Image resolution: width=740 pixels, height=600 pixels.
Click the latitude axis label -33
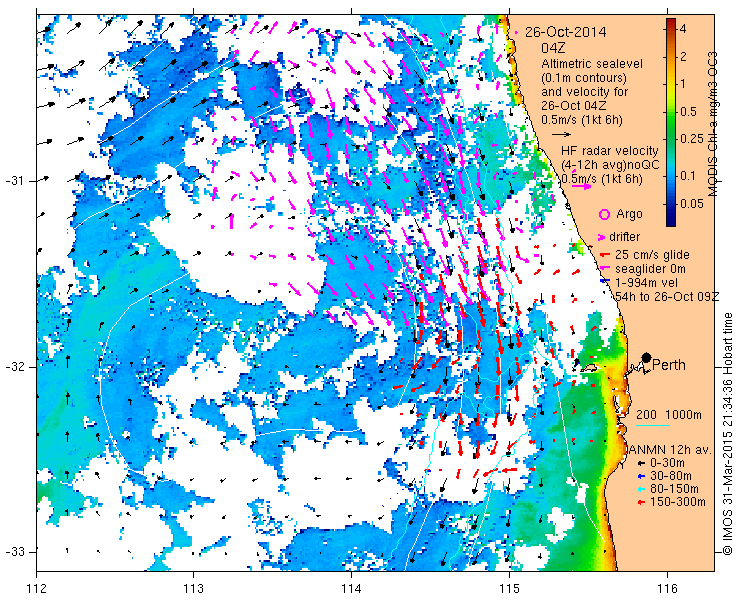(x=14, y=551)
